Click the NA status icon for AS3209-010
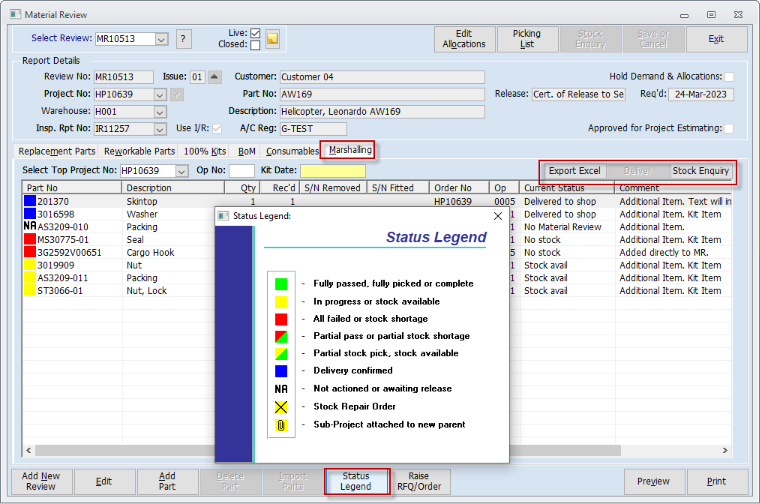Viewport: 760px width, 504px height. (x=29, y=227)
